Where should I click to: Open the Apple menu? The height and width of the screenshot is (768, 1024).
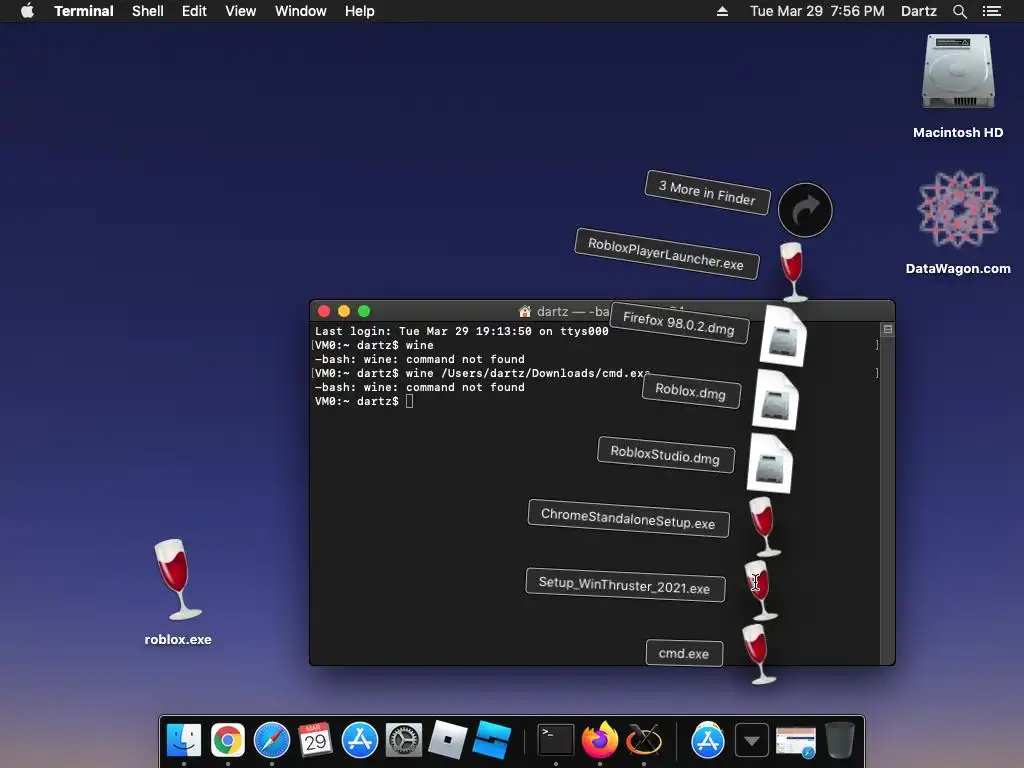[27, 11]
